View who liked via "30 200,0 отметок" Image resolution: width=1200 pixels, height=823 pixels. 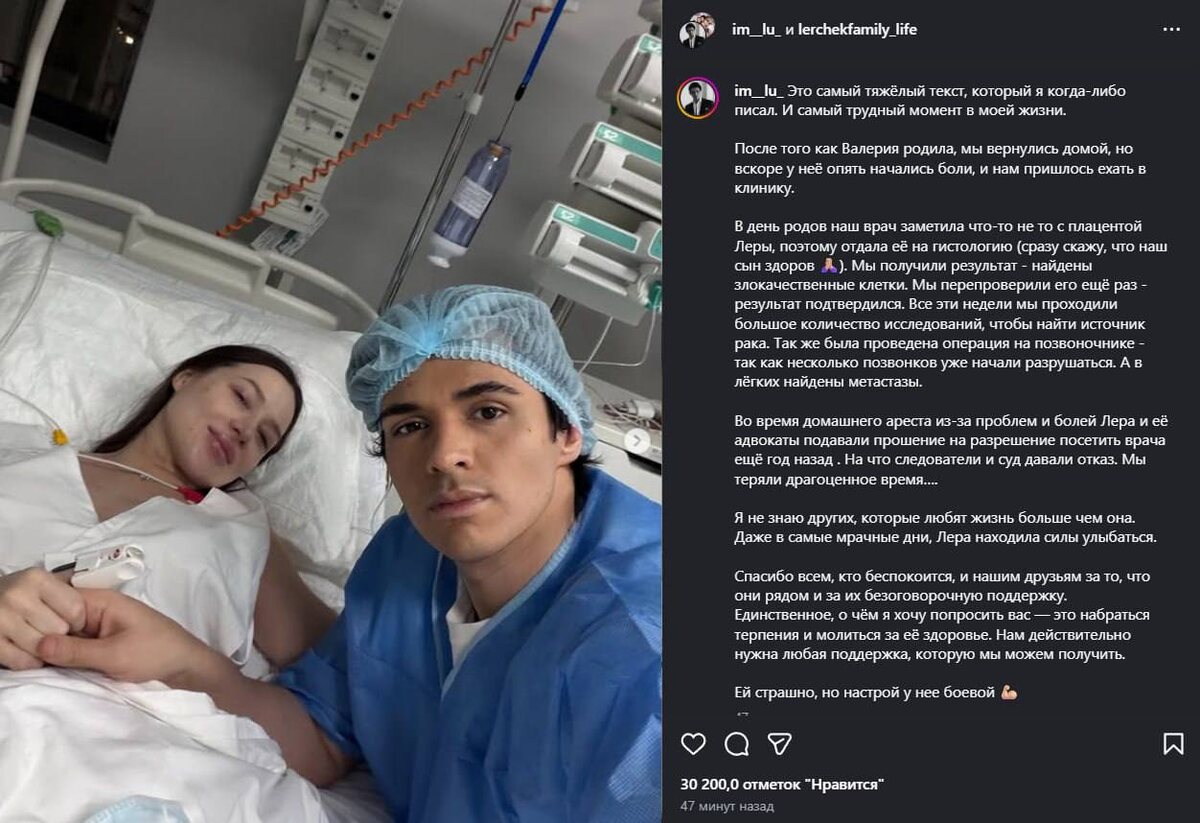(x=782, y=785)
